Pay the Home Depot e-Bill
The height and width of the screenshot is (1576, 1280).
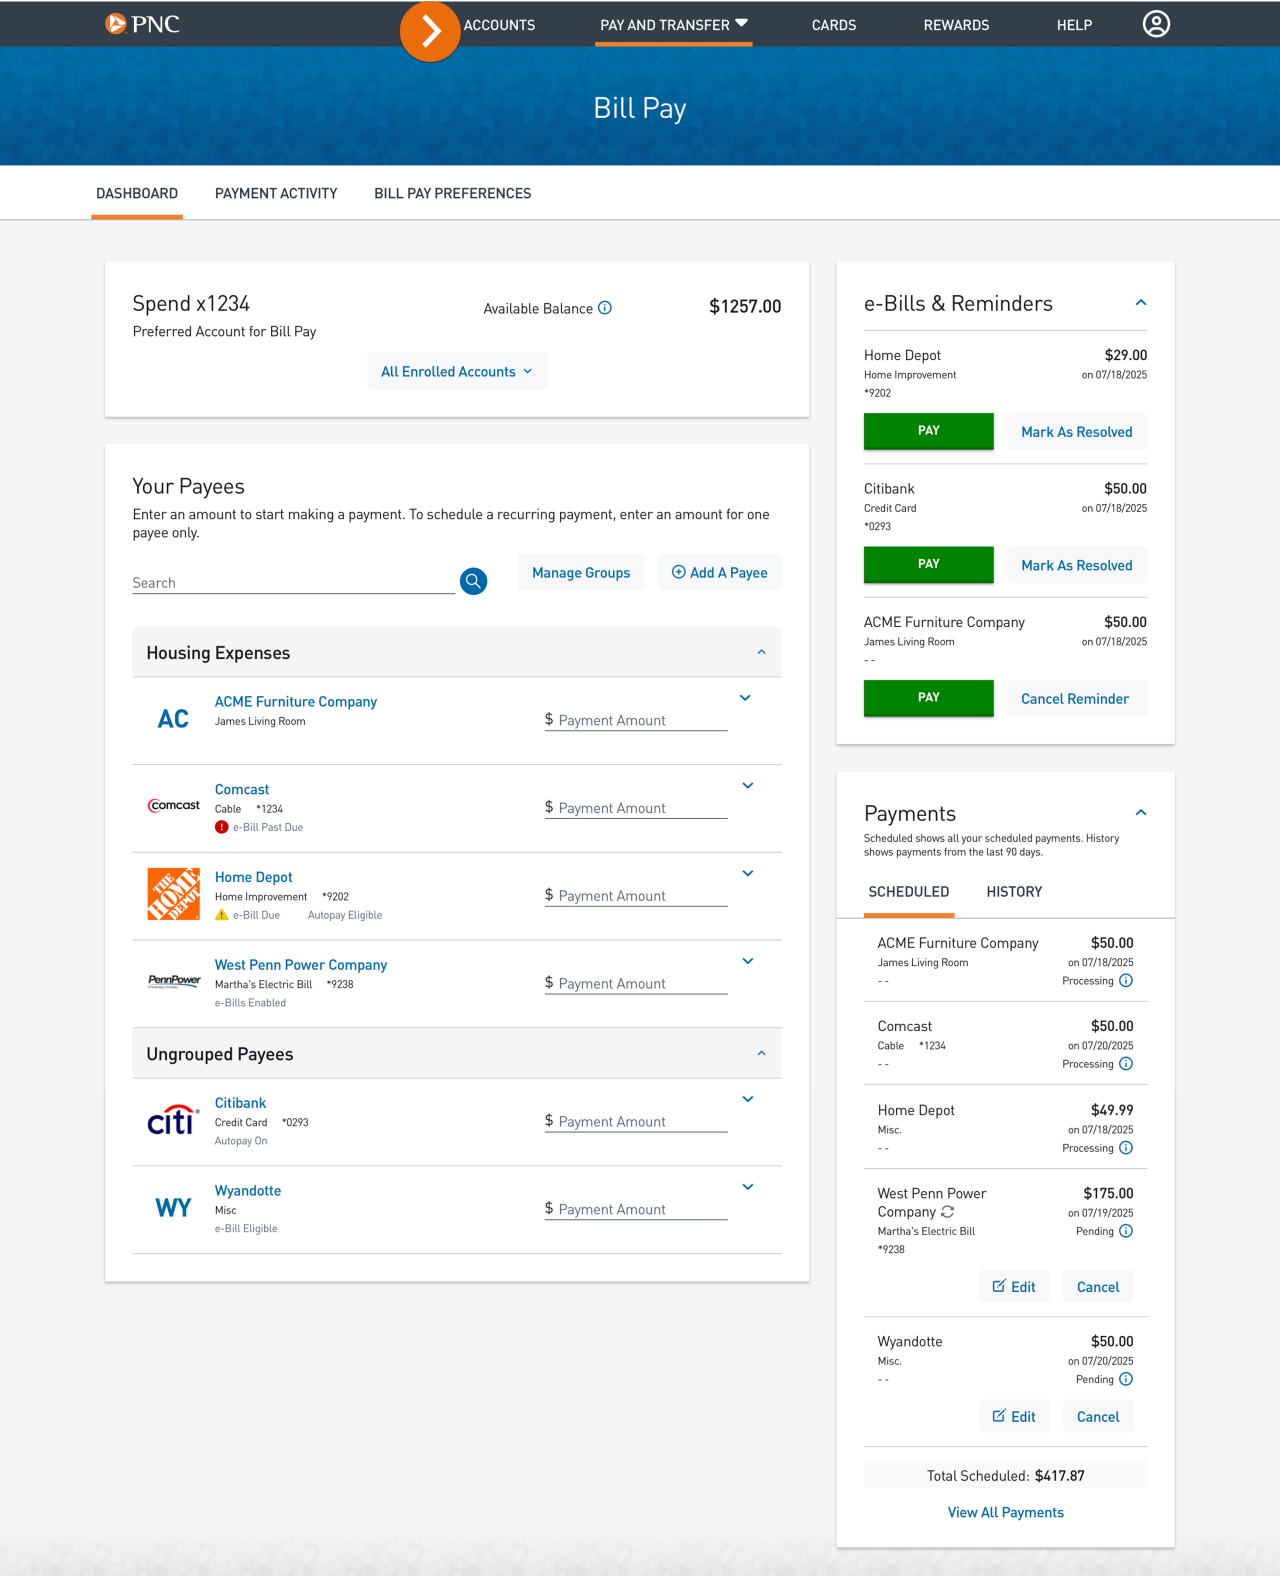point(929,431)
